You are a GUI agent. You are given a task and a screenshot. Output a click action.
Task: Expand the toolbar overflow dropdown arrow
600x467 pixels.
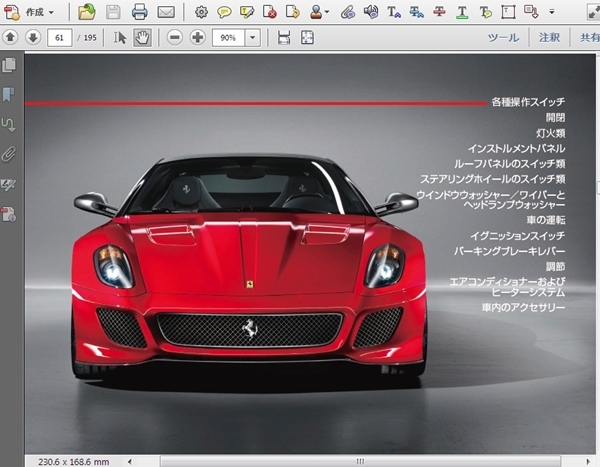(552, 12)
